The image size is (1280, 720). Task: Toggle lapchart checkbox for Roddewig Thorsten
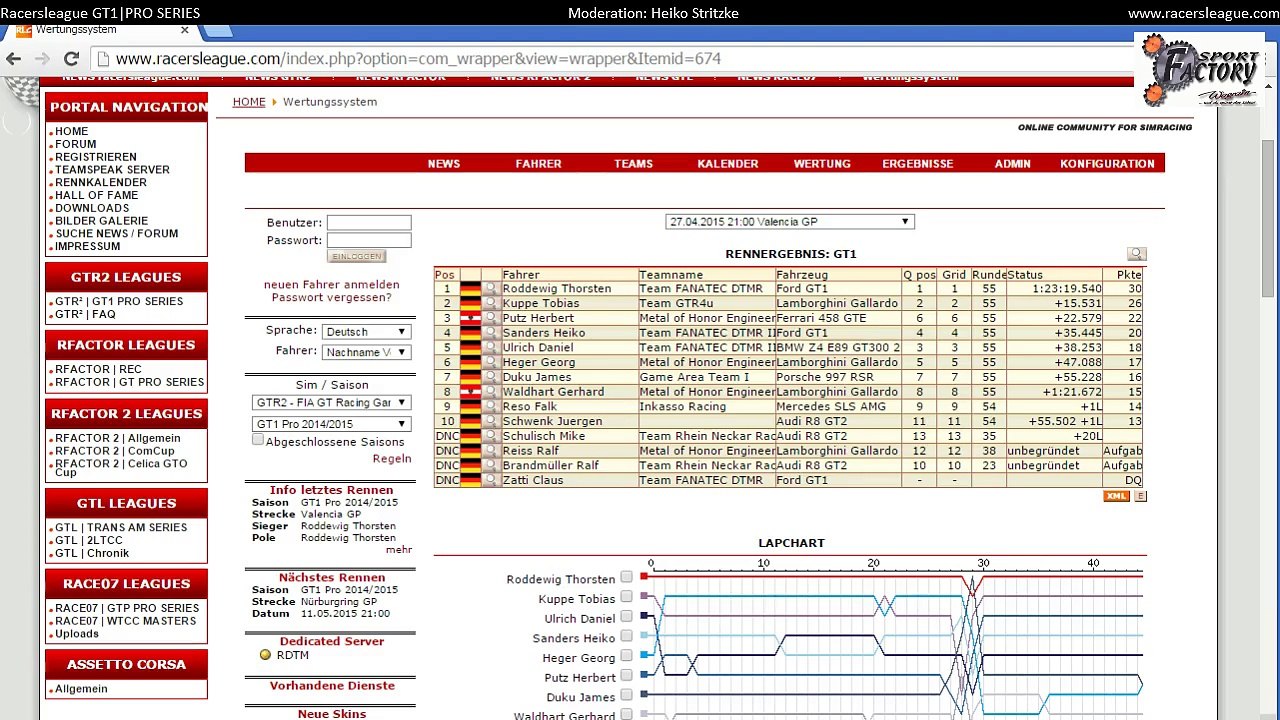(x=626, y=577)
